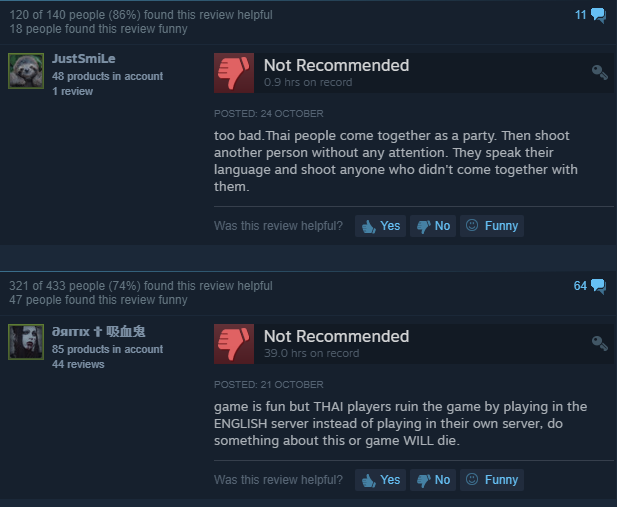Open JustSmiLe's 1 review link
The image size is (619, 510).
tap(73, 91)
